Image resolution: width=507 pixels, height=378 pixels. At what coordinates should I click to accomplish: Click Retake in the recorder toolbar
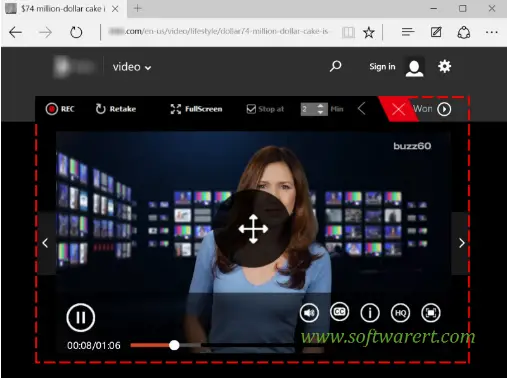tap(116, 109)
